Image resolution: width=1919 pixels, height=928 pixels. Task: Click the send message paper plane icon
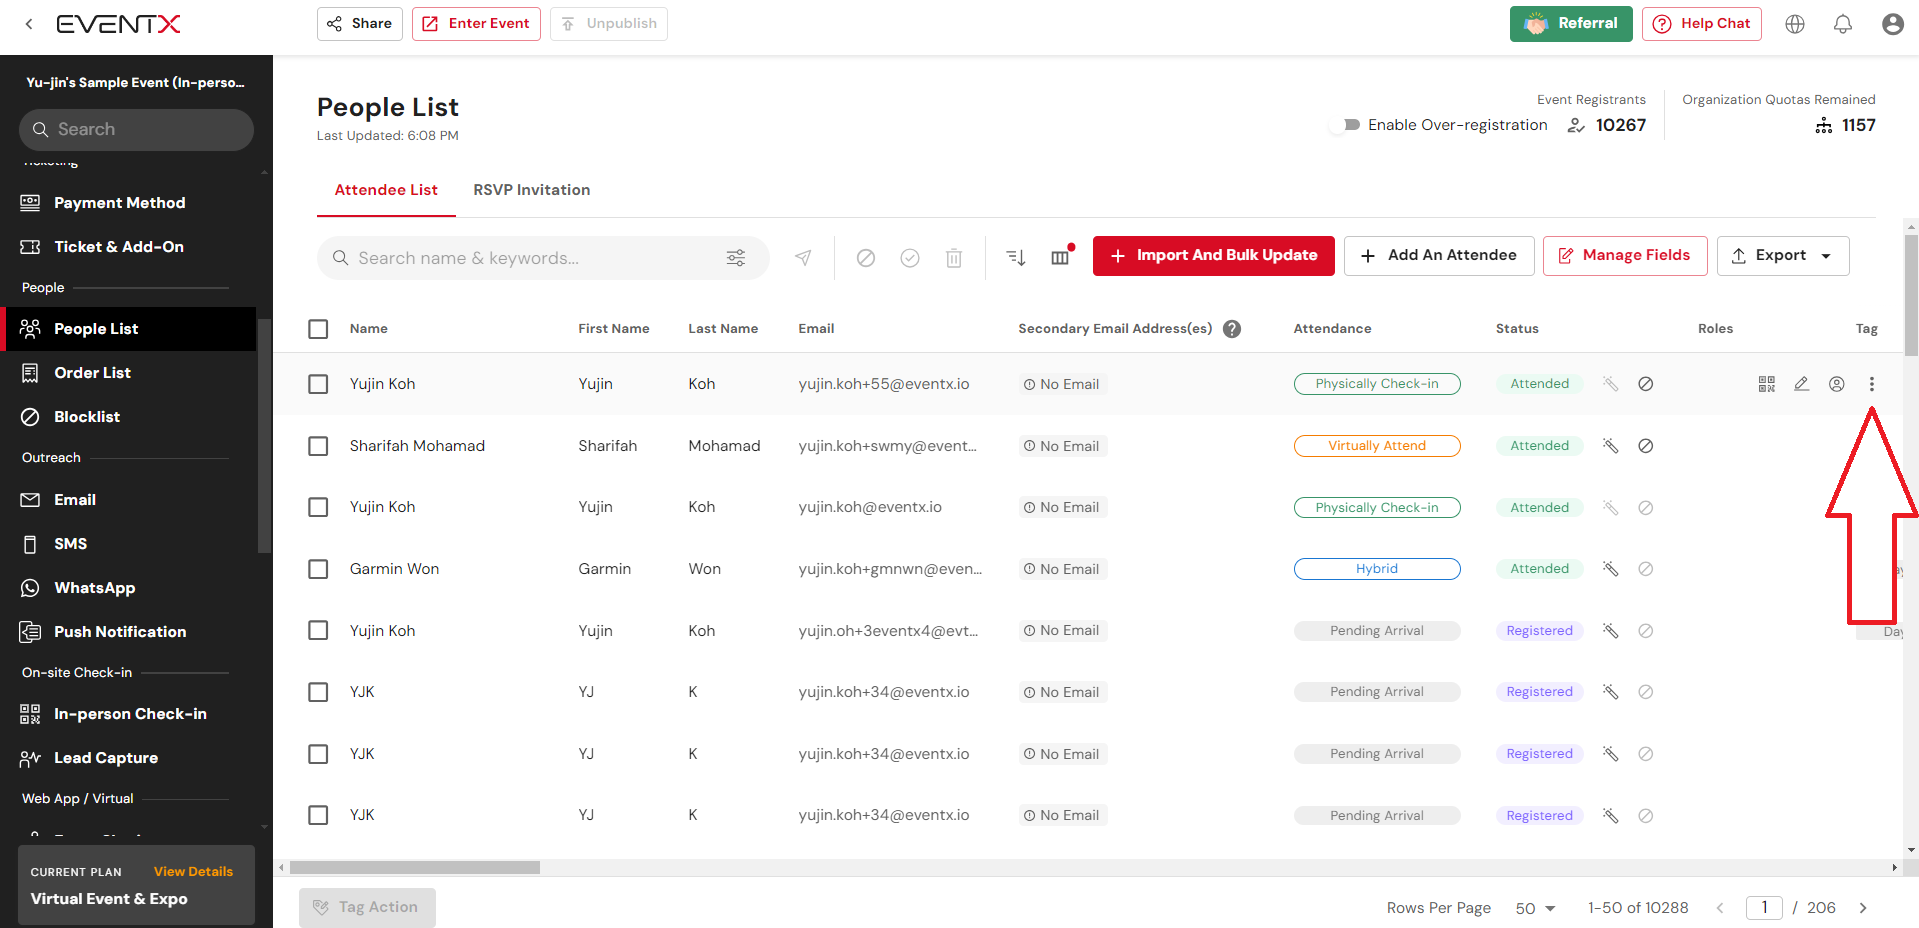pyautogui.click(x=802, y=258)
